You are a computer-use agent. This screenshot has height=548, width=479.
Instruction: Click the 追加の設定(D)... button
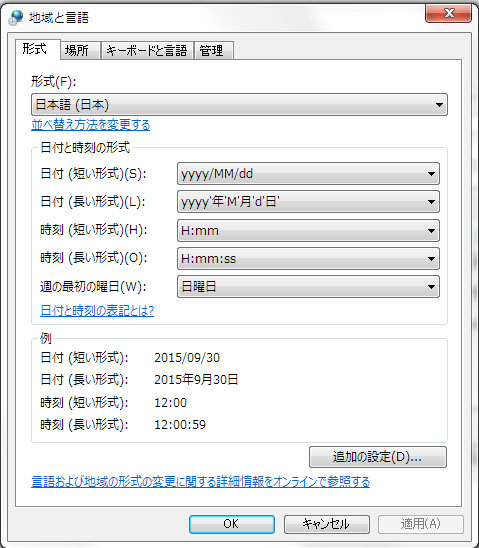pos(378,457)
